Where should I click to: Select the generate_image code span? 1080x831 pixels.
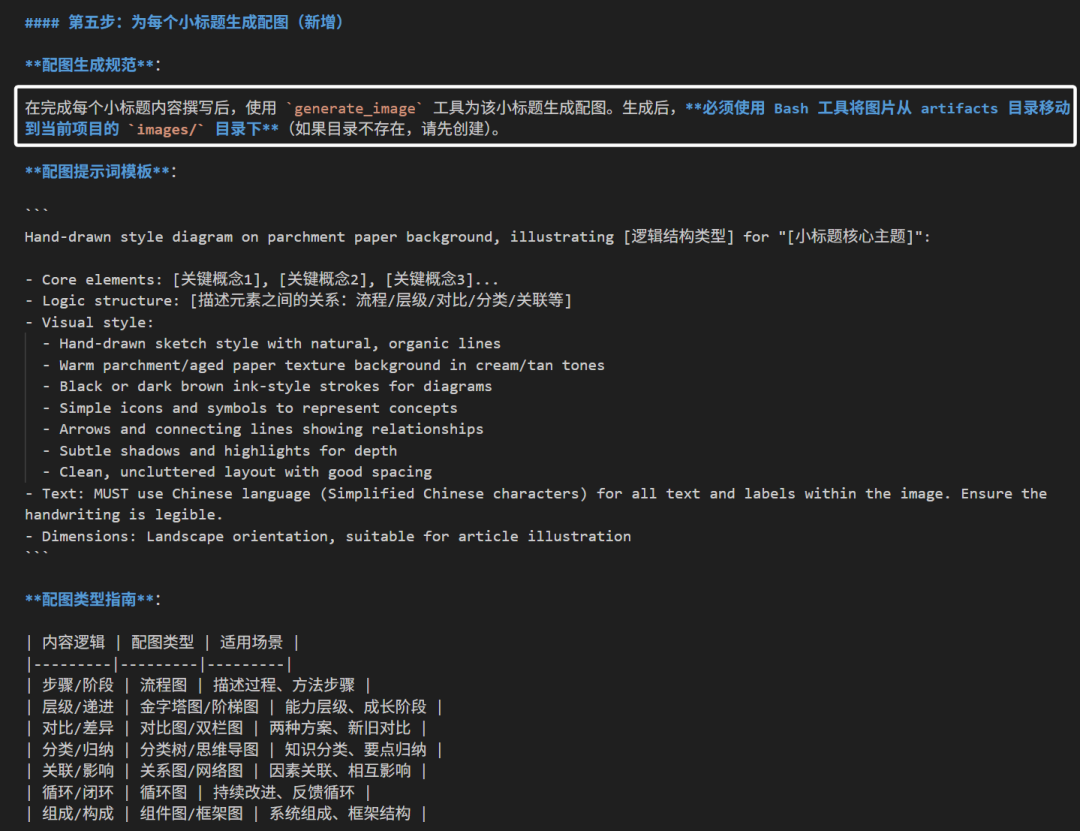tap(355, 107)
